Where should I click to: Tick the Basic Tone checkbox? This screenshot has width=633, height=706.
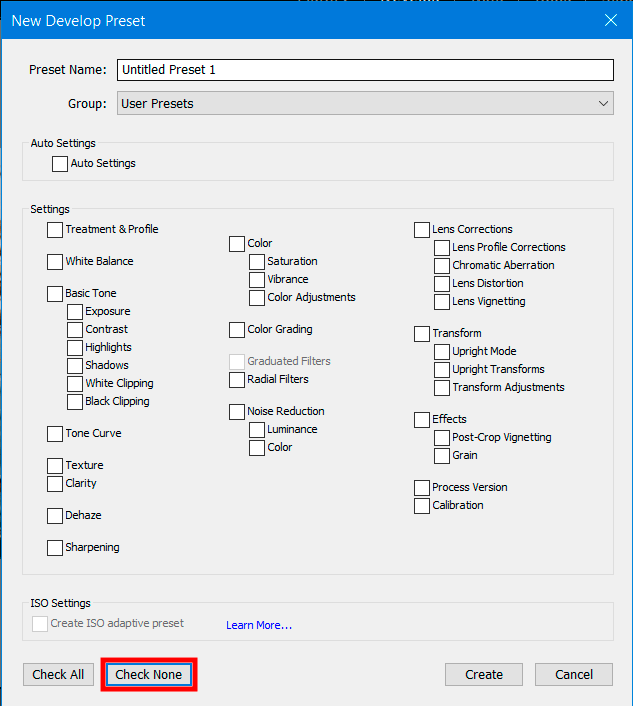pos(55,294)
